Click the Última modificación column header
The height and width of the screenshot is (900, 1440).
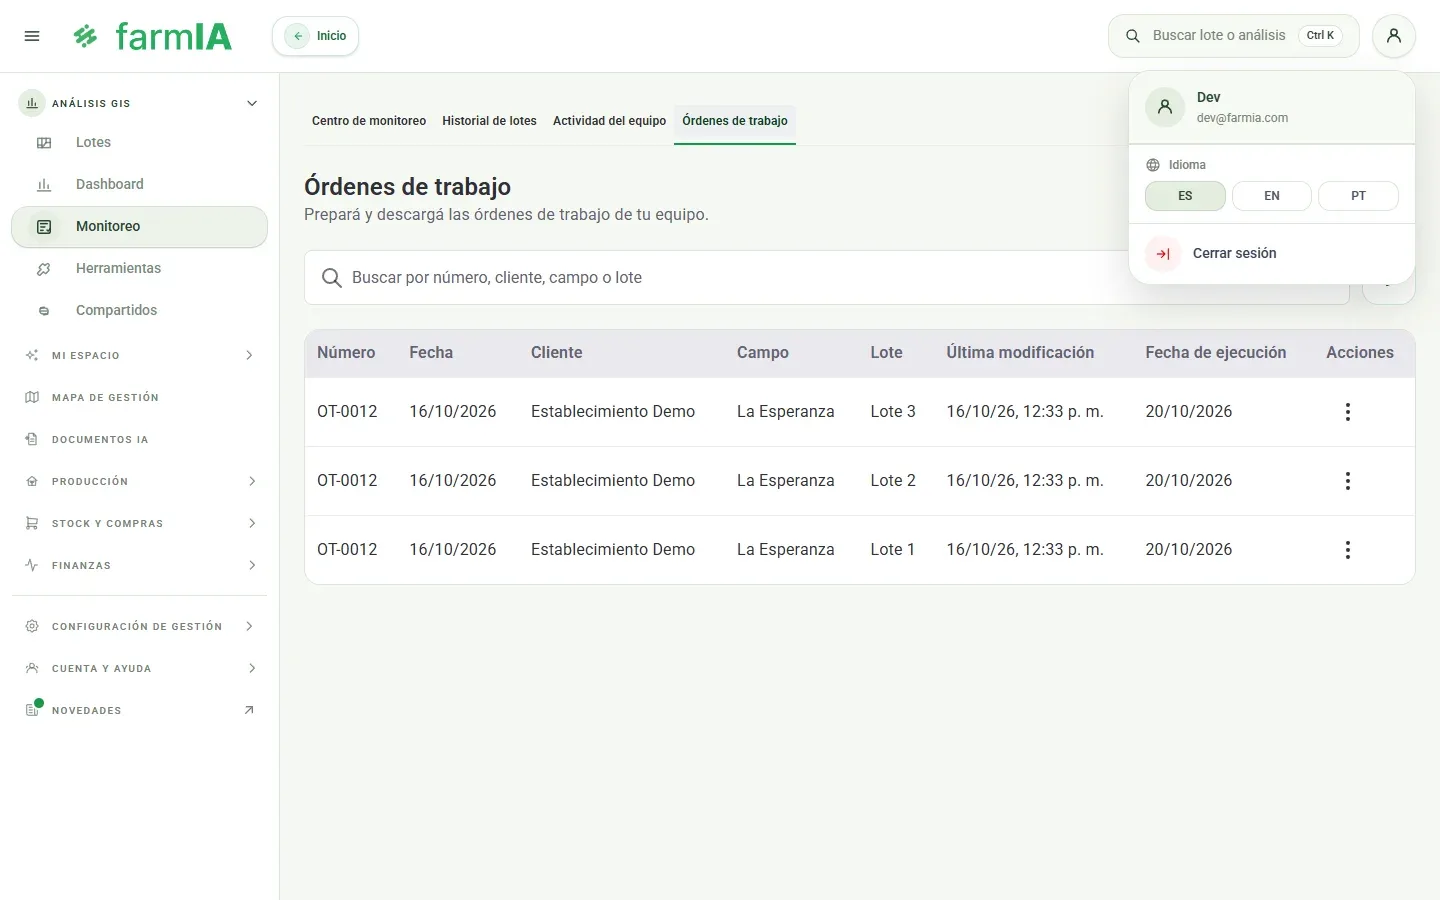tap(1020, 353)
